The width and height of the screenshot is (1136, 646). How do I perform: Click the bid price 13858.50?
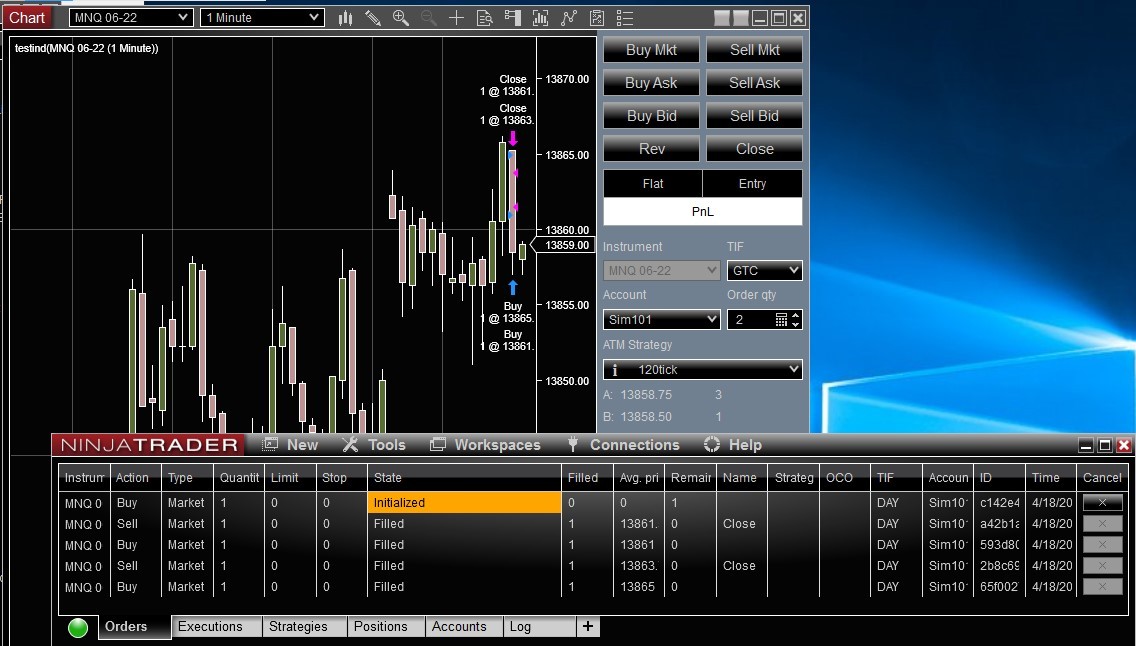[646, 416]
